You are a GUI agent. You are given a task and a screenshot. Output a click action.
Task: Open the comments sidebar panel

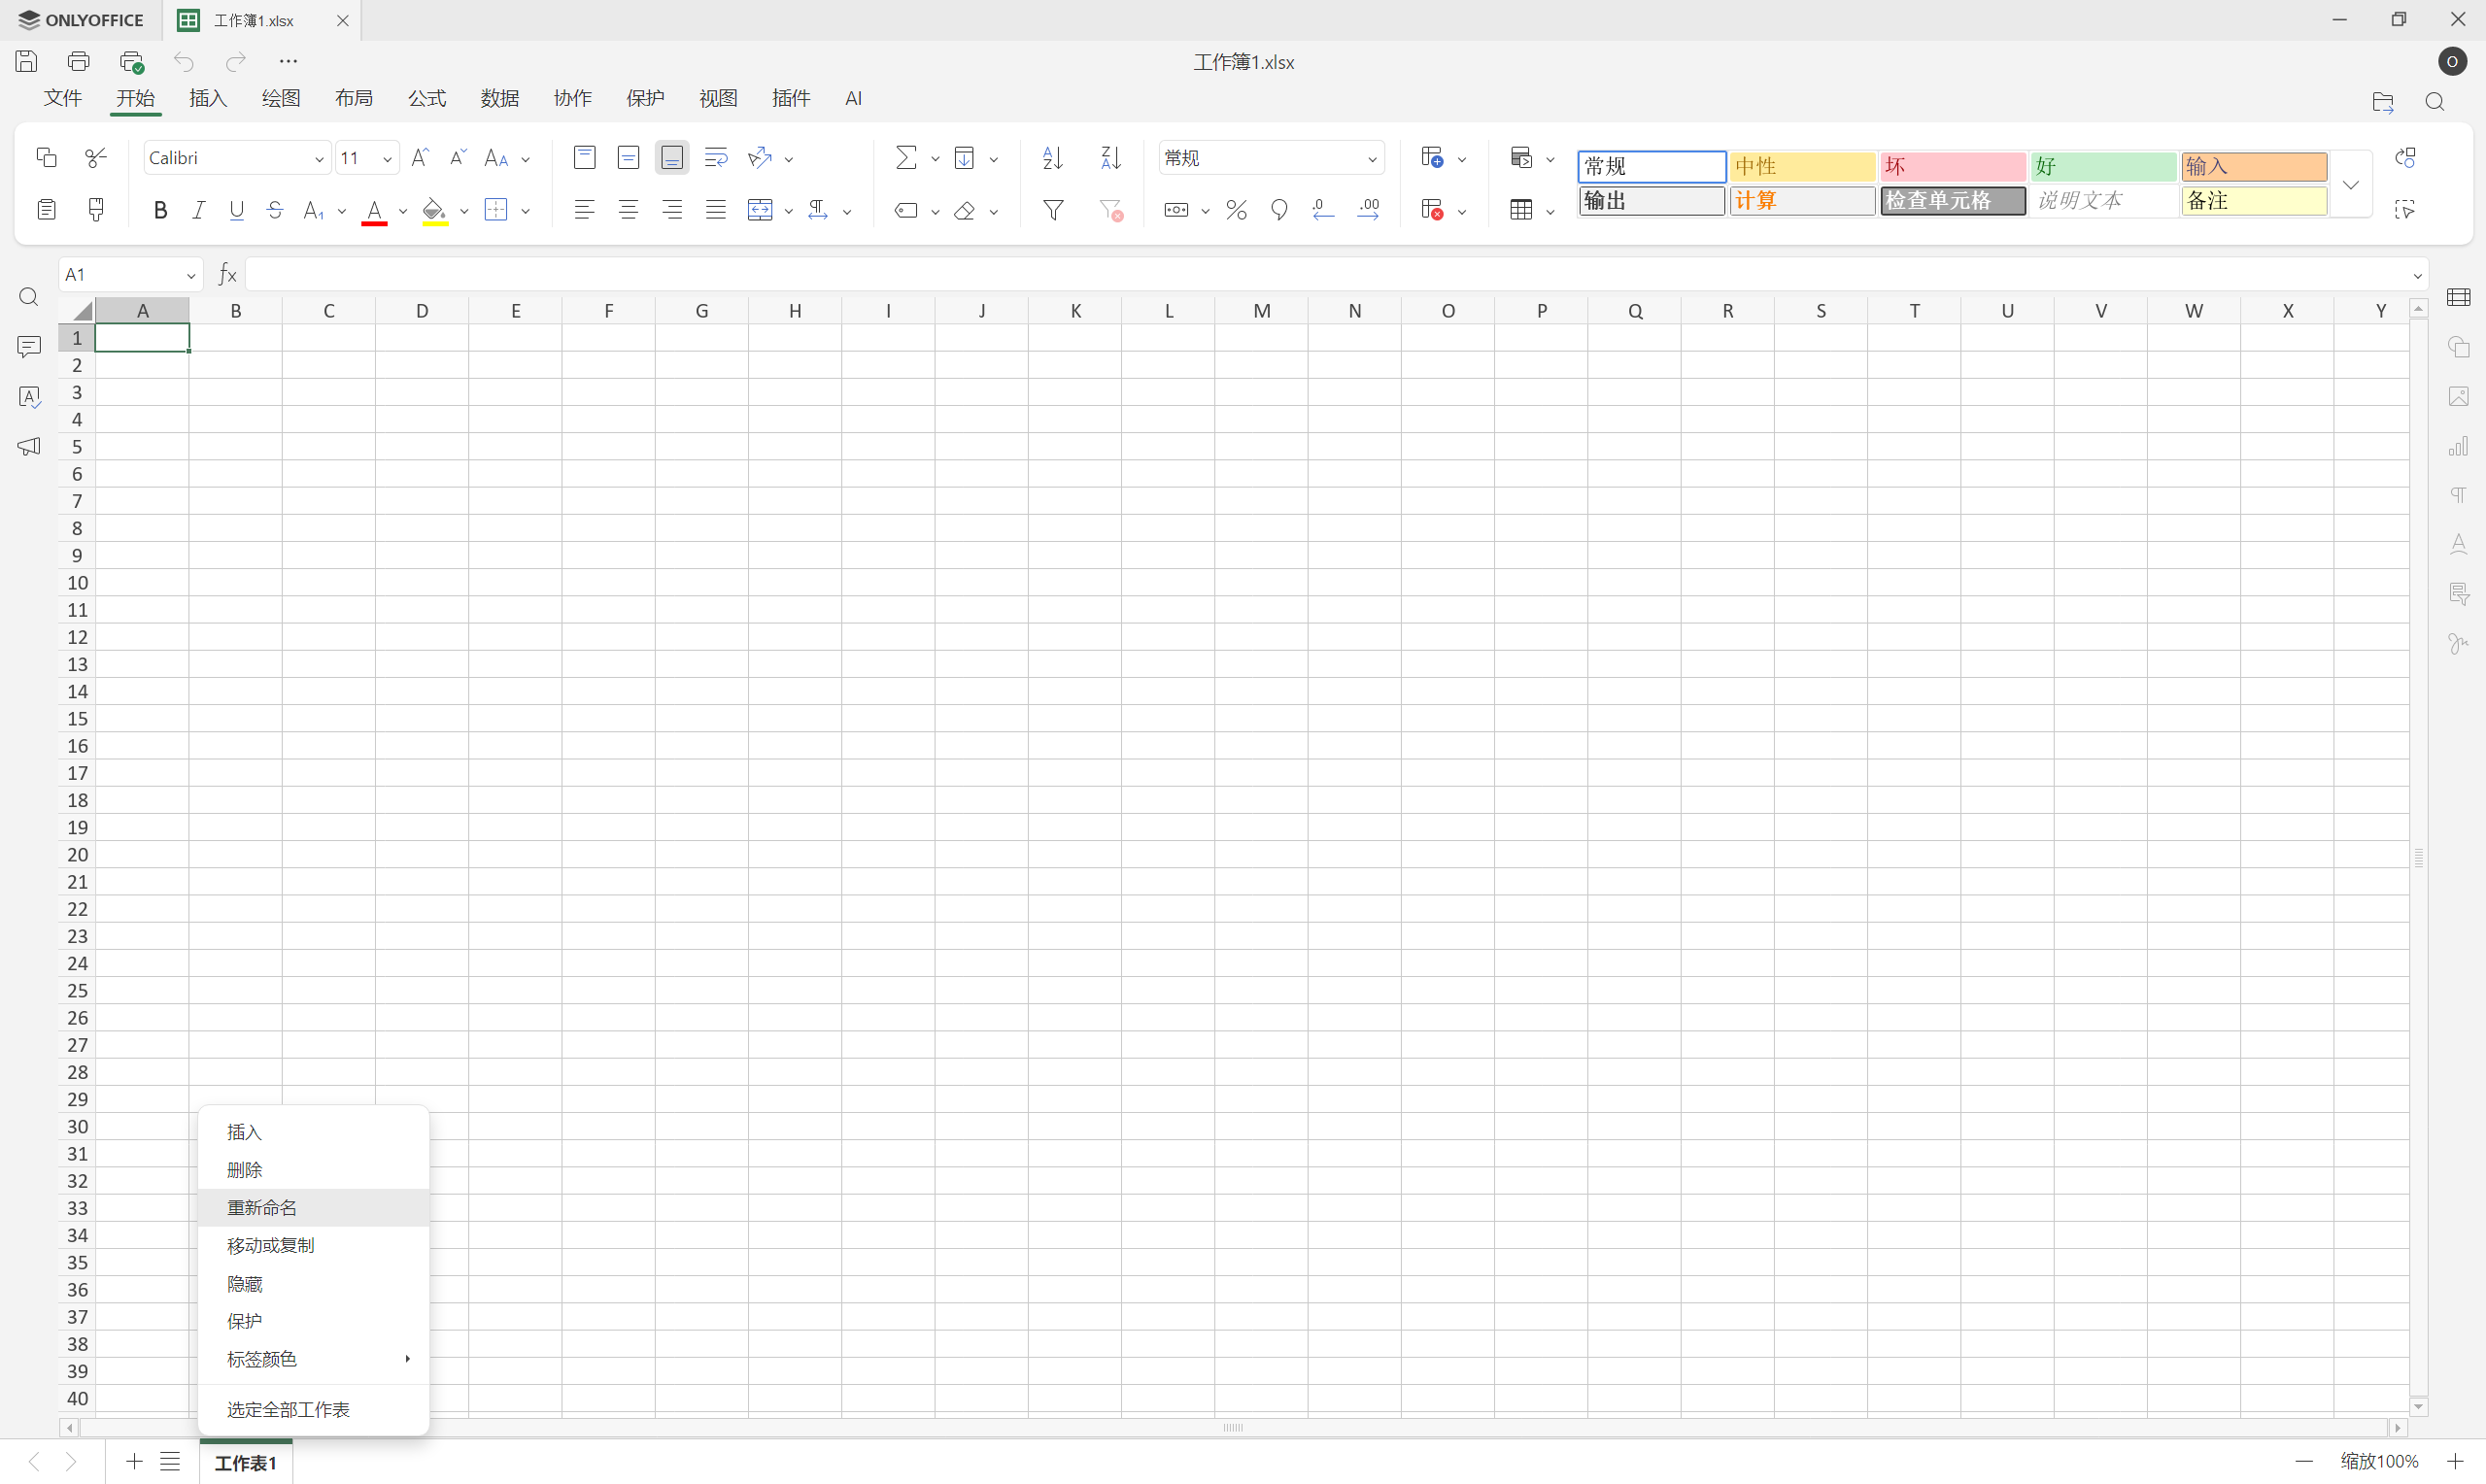29,347
